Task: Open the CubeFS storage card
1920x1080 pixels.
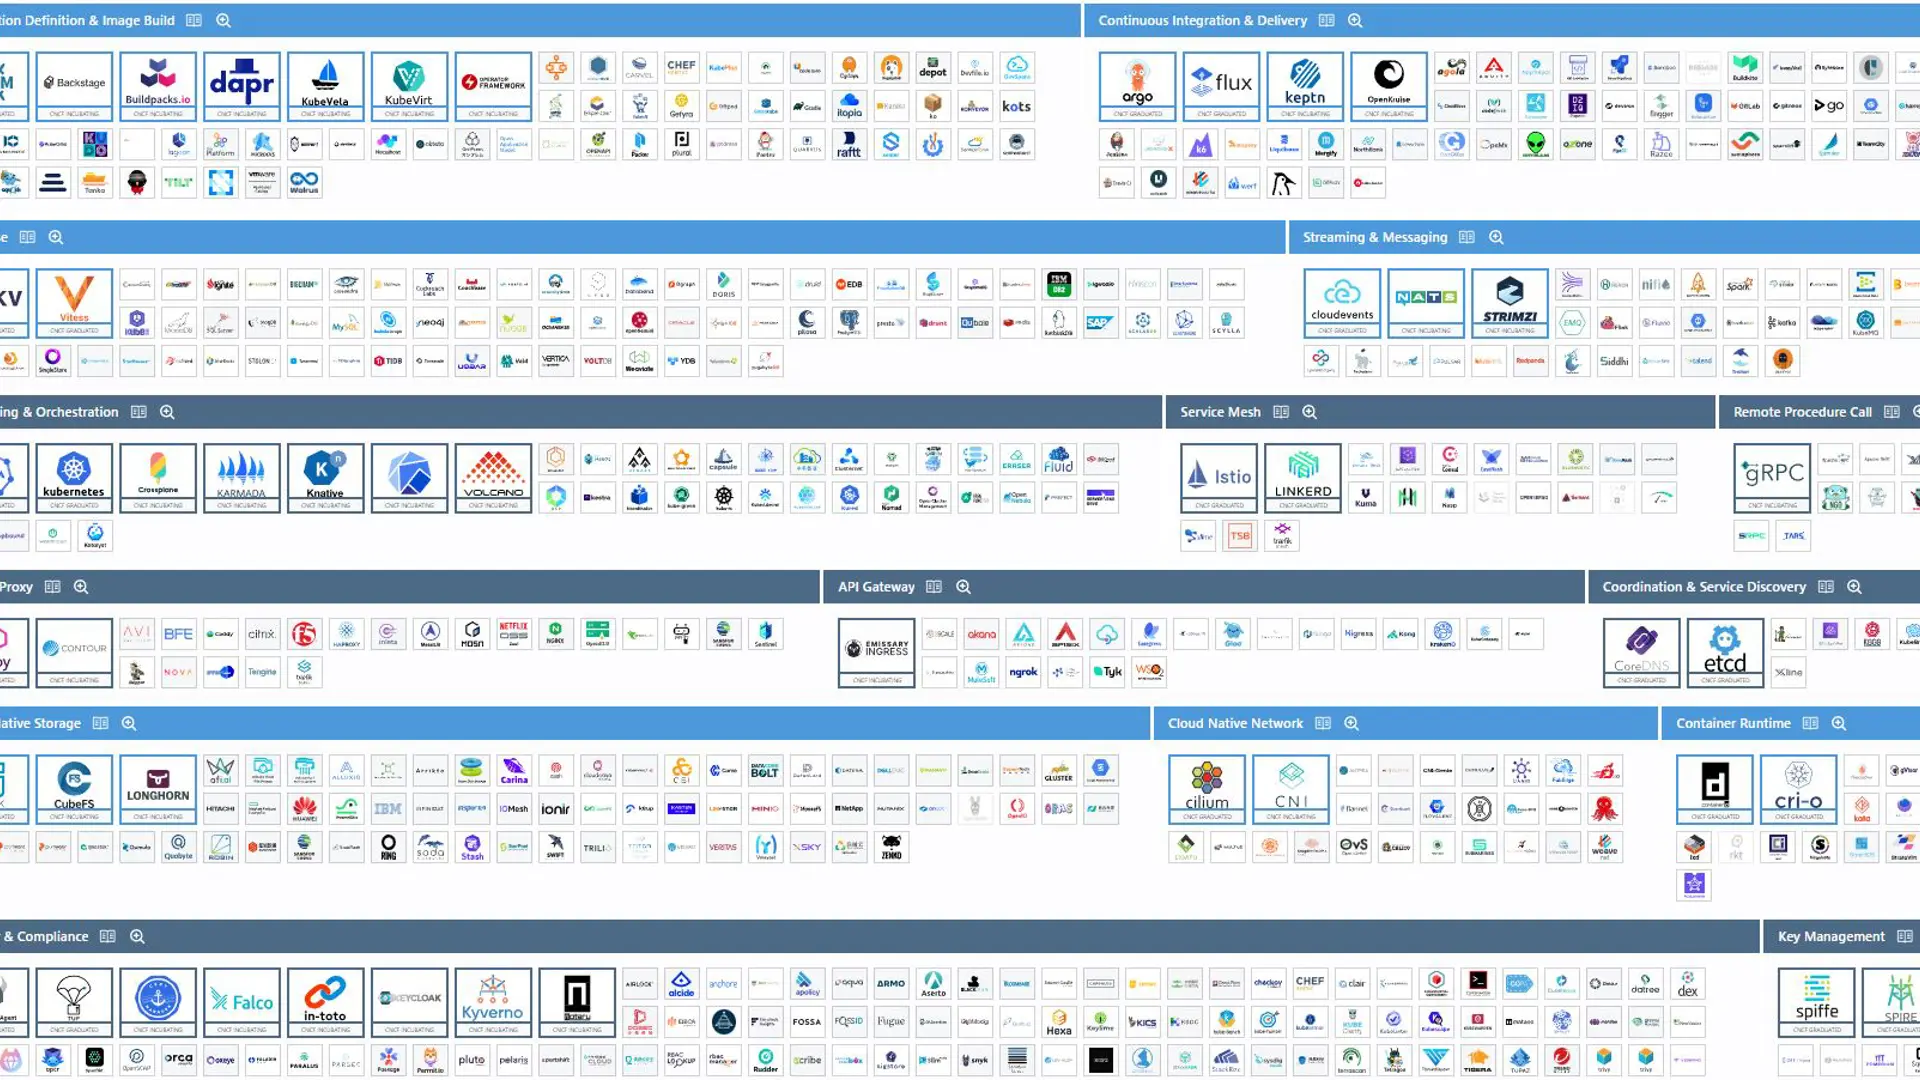Action: click(74, 790)
